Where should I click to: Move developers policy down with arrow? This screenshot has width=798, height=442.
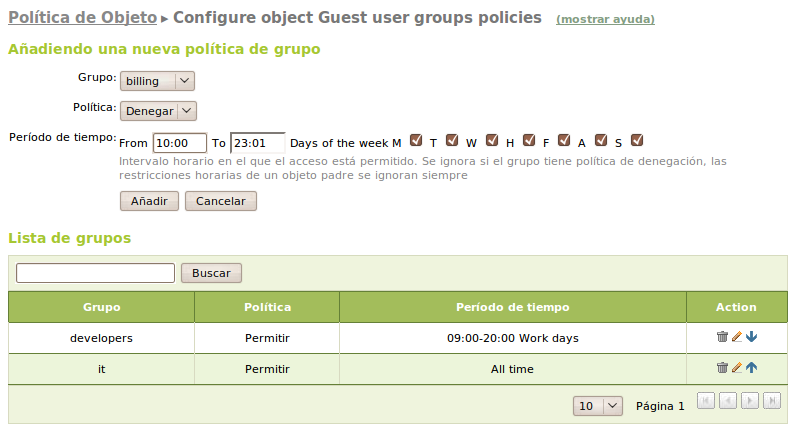(x=751, y=337)
